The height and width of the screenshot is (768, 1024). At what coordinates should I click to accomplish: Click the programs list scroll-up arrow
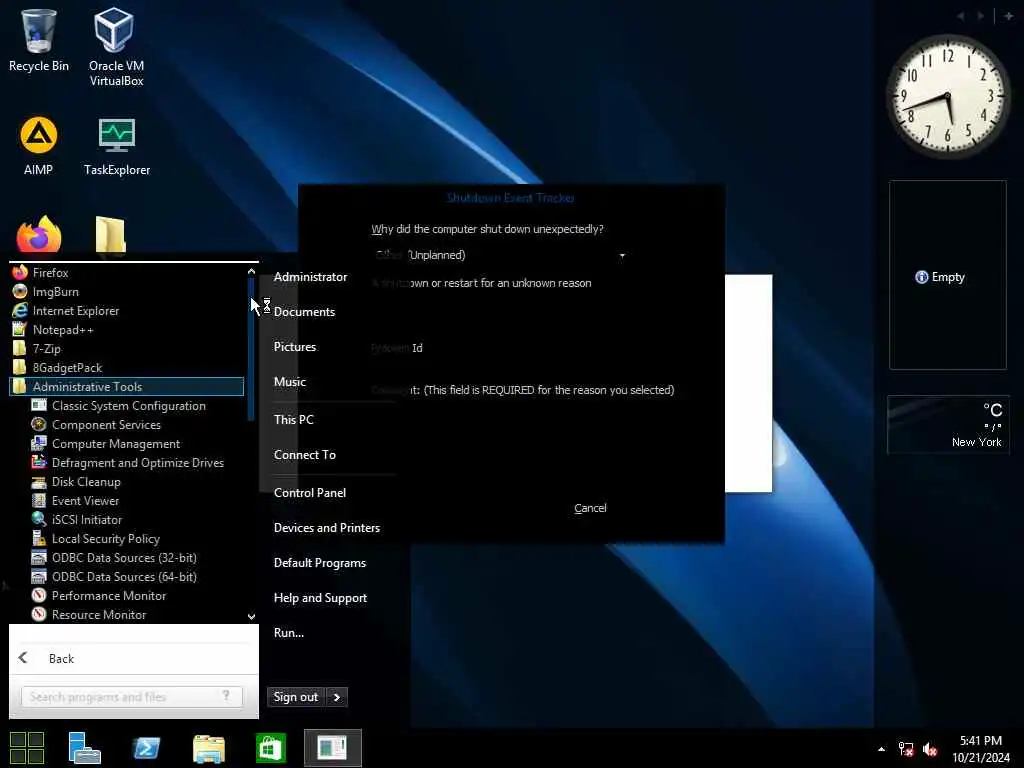tap(251, 270)
